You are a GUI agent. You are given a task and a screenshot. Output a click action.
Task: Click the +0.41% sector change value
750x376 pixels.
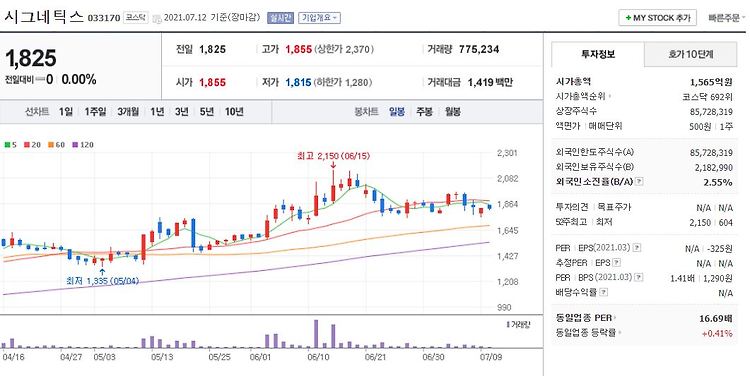(717, 333)
